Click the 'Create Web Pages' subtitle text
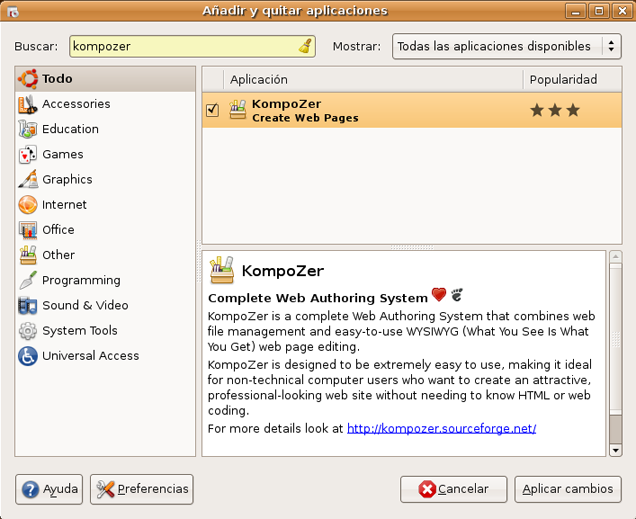Image resolution: width=636 pixels, height=519 pixels. pos(305,118)
